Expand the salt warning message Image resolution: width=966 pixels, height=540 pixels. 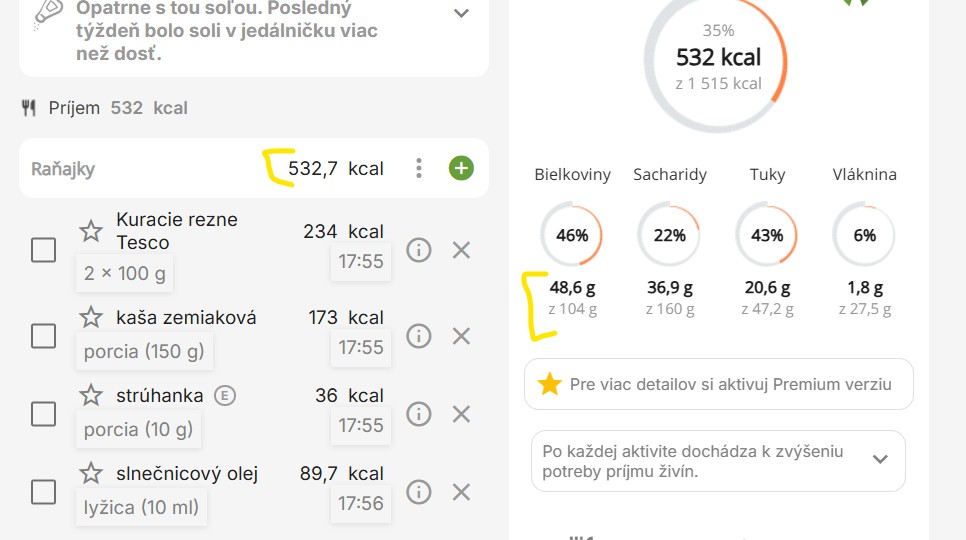tap(461, 13)
